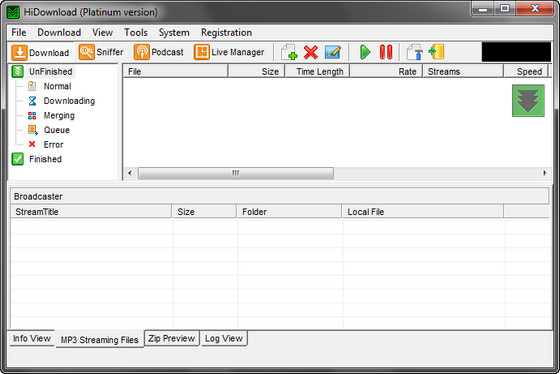This screenshot has width=560, height=374.
Task: Switch to the Info View tab
Action: (x=32, y=338)
